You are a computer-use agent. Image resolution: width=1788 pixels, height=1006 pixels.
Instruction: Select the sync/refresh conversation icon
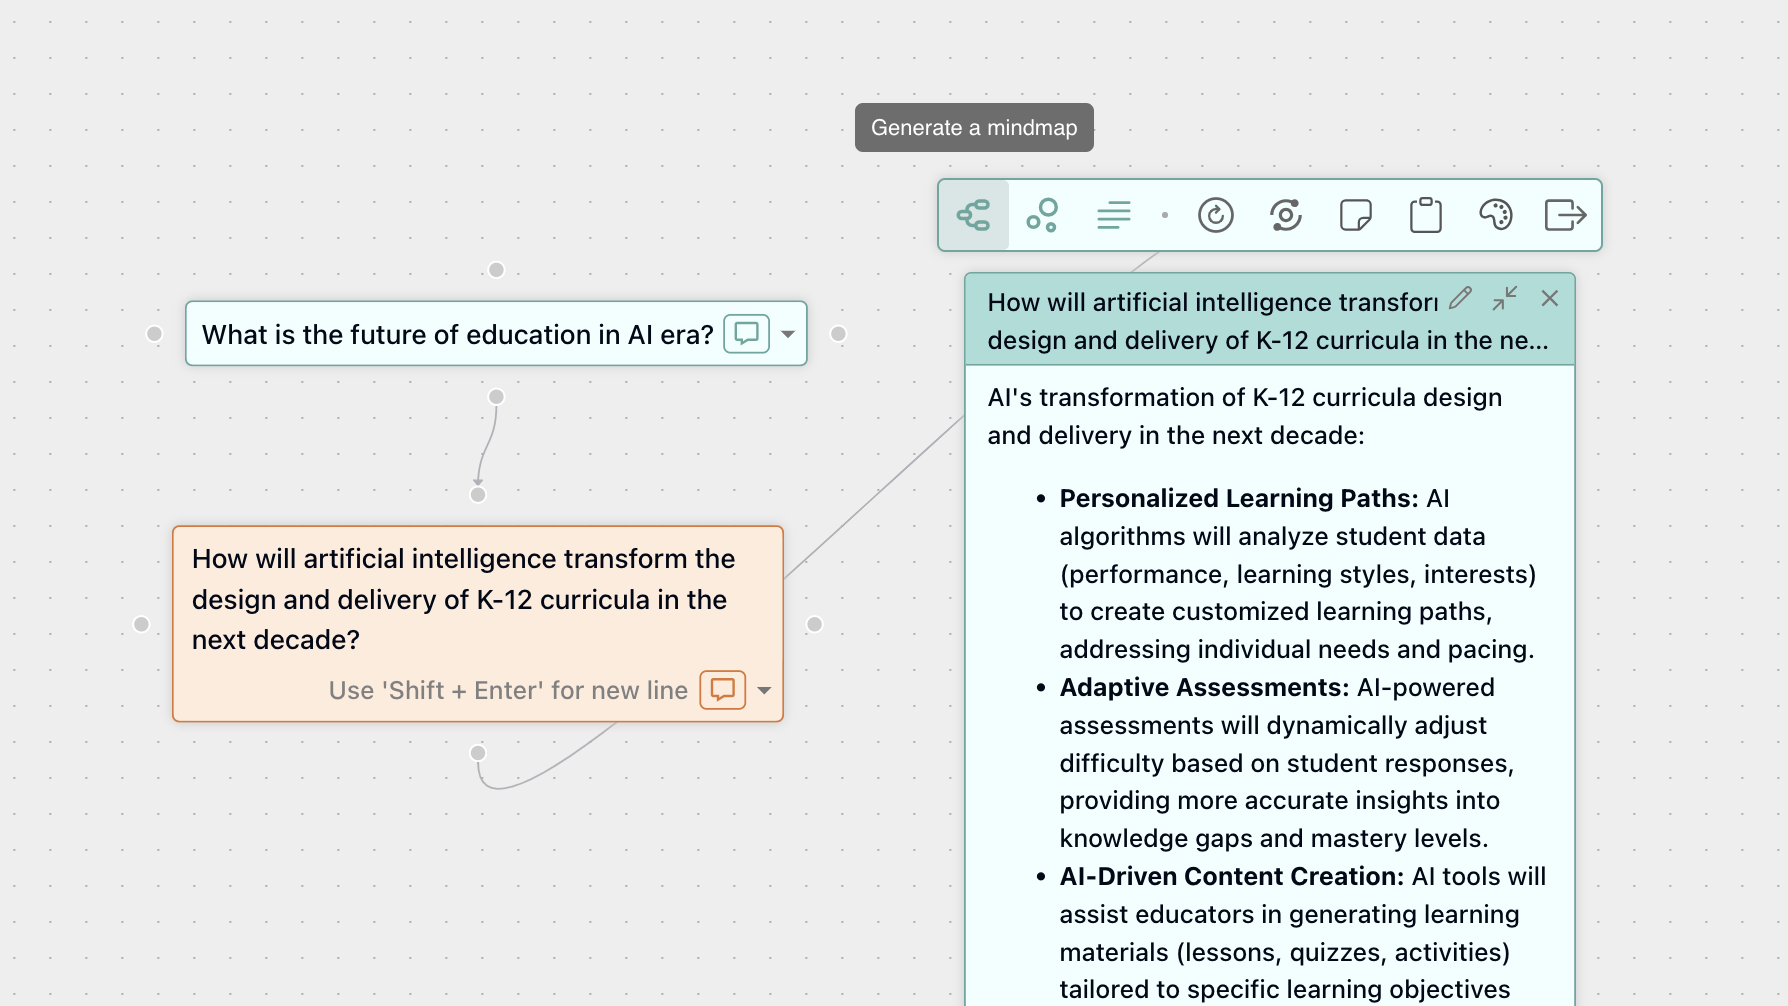pyautogui.click(x=1286, y=214)
